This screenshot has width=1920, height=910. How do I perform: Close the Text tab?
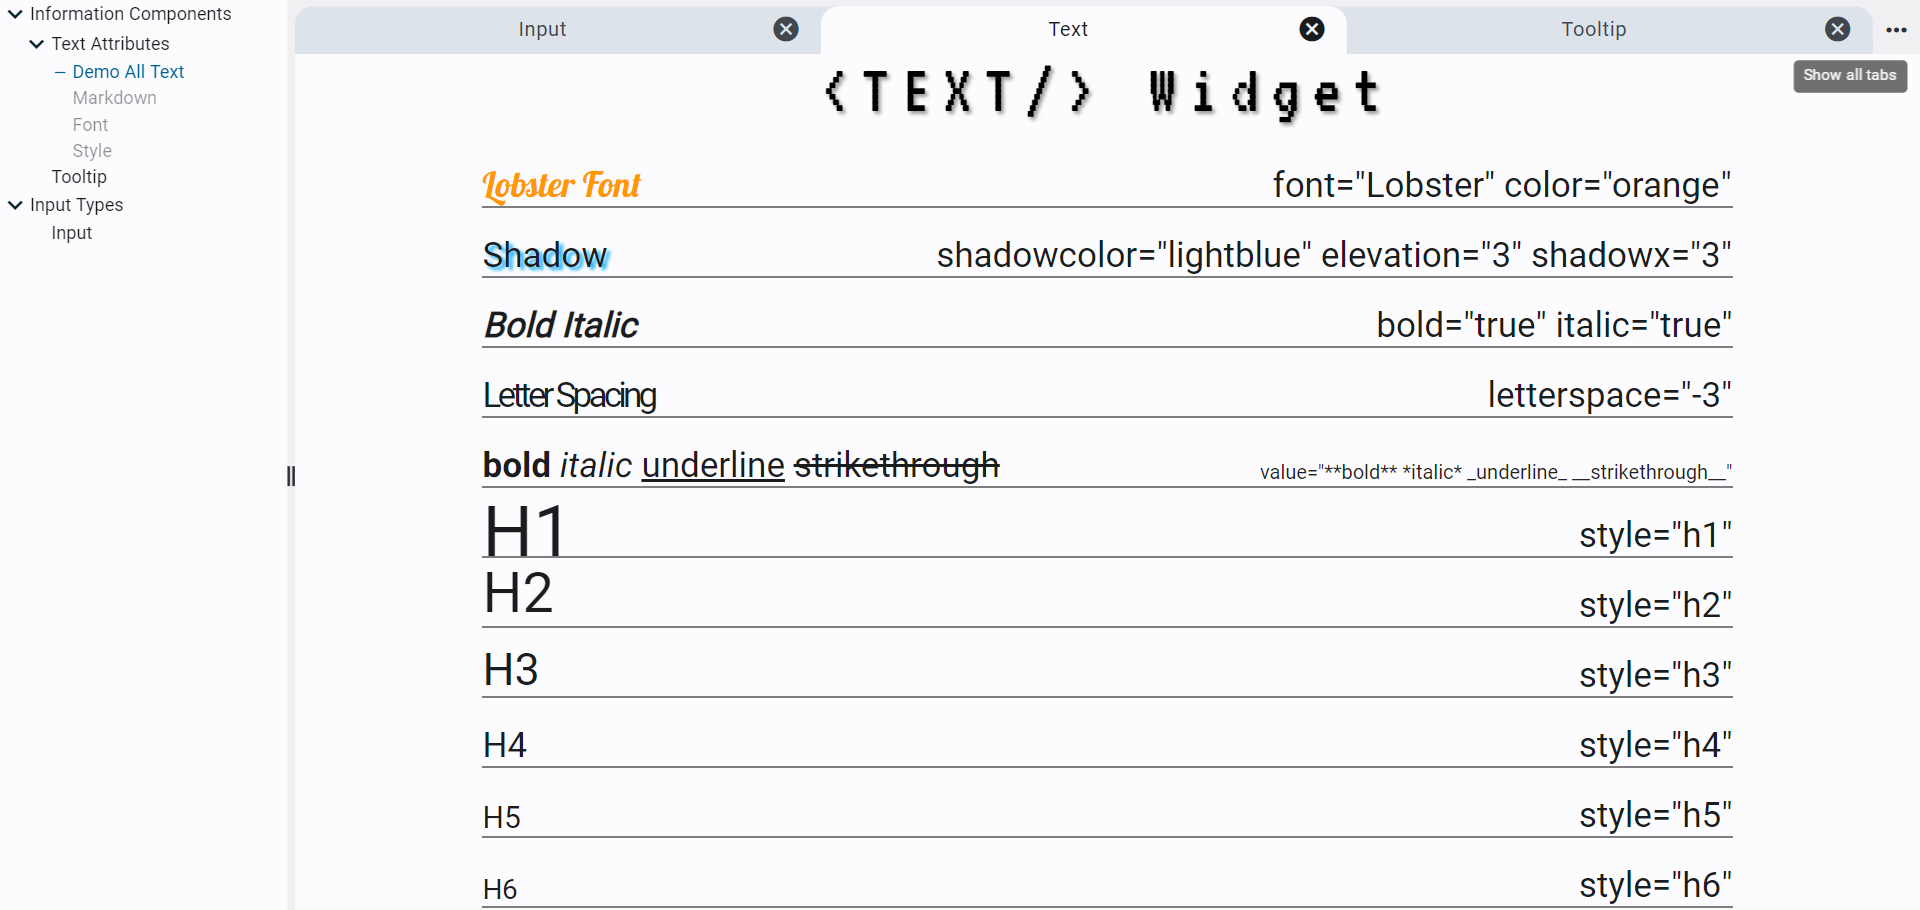click(x=1312, y=29)
